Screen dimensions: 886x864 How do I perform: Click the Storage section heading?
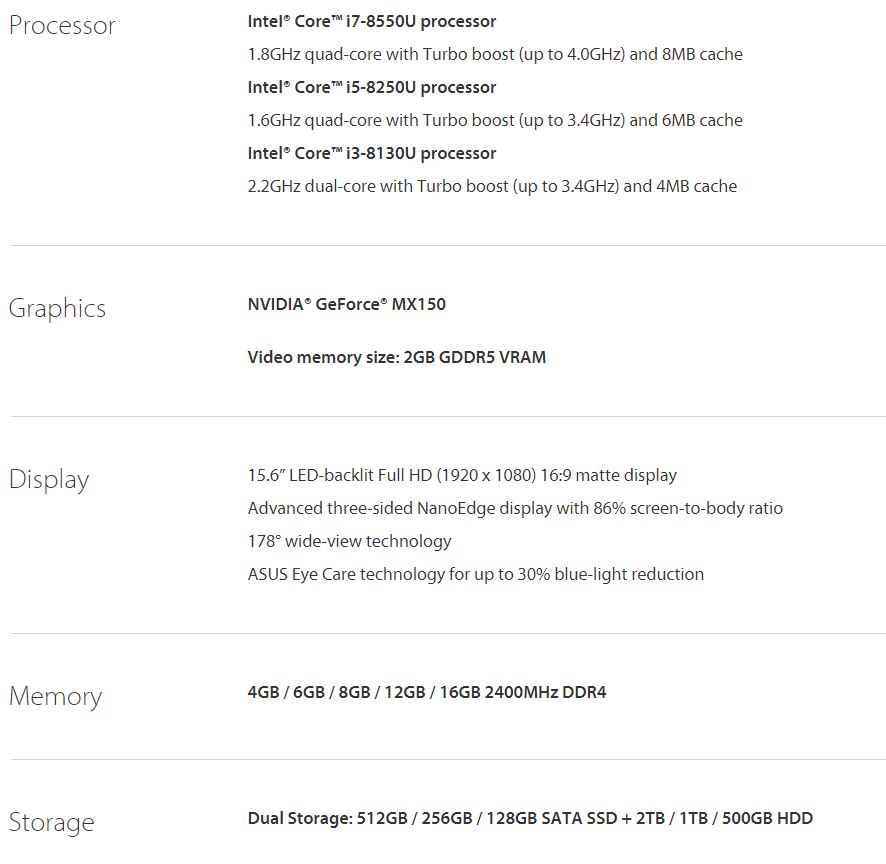point(51,823)
